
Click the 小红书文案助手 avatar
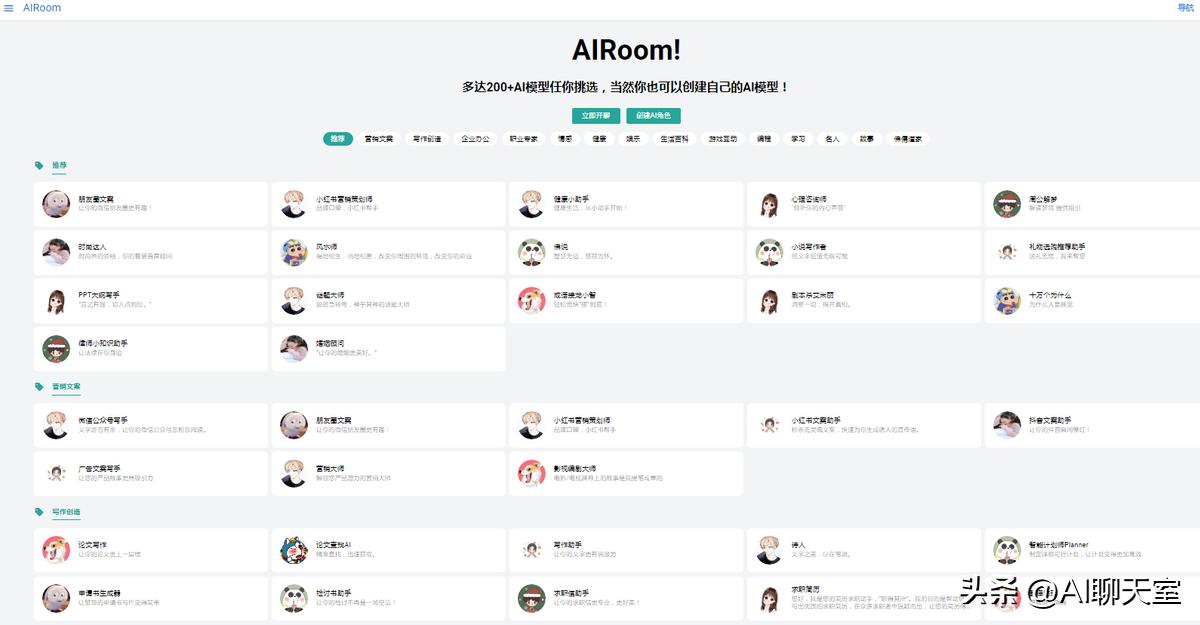coord(769,425)
